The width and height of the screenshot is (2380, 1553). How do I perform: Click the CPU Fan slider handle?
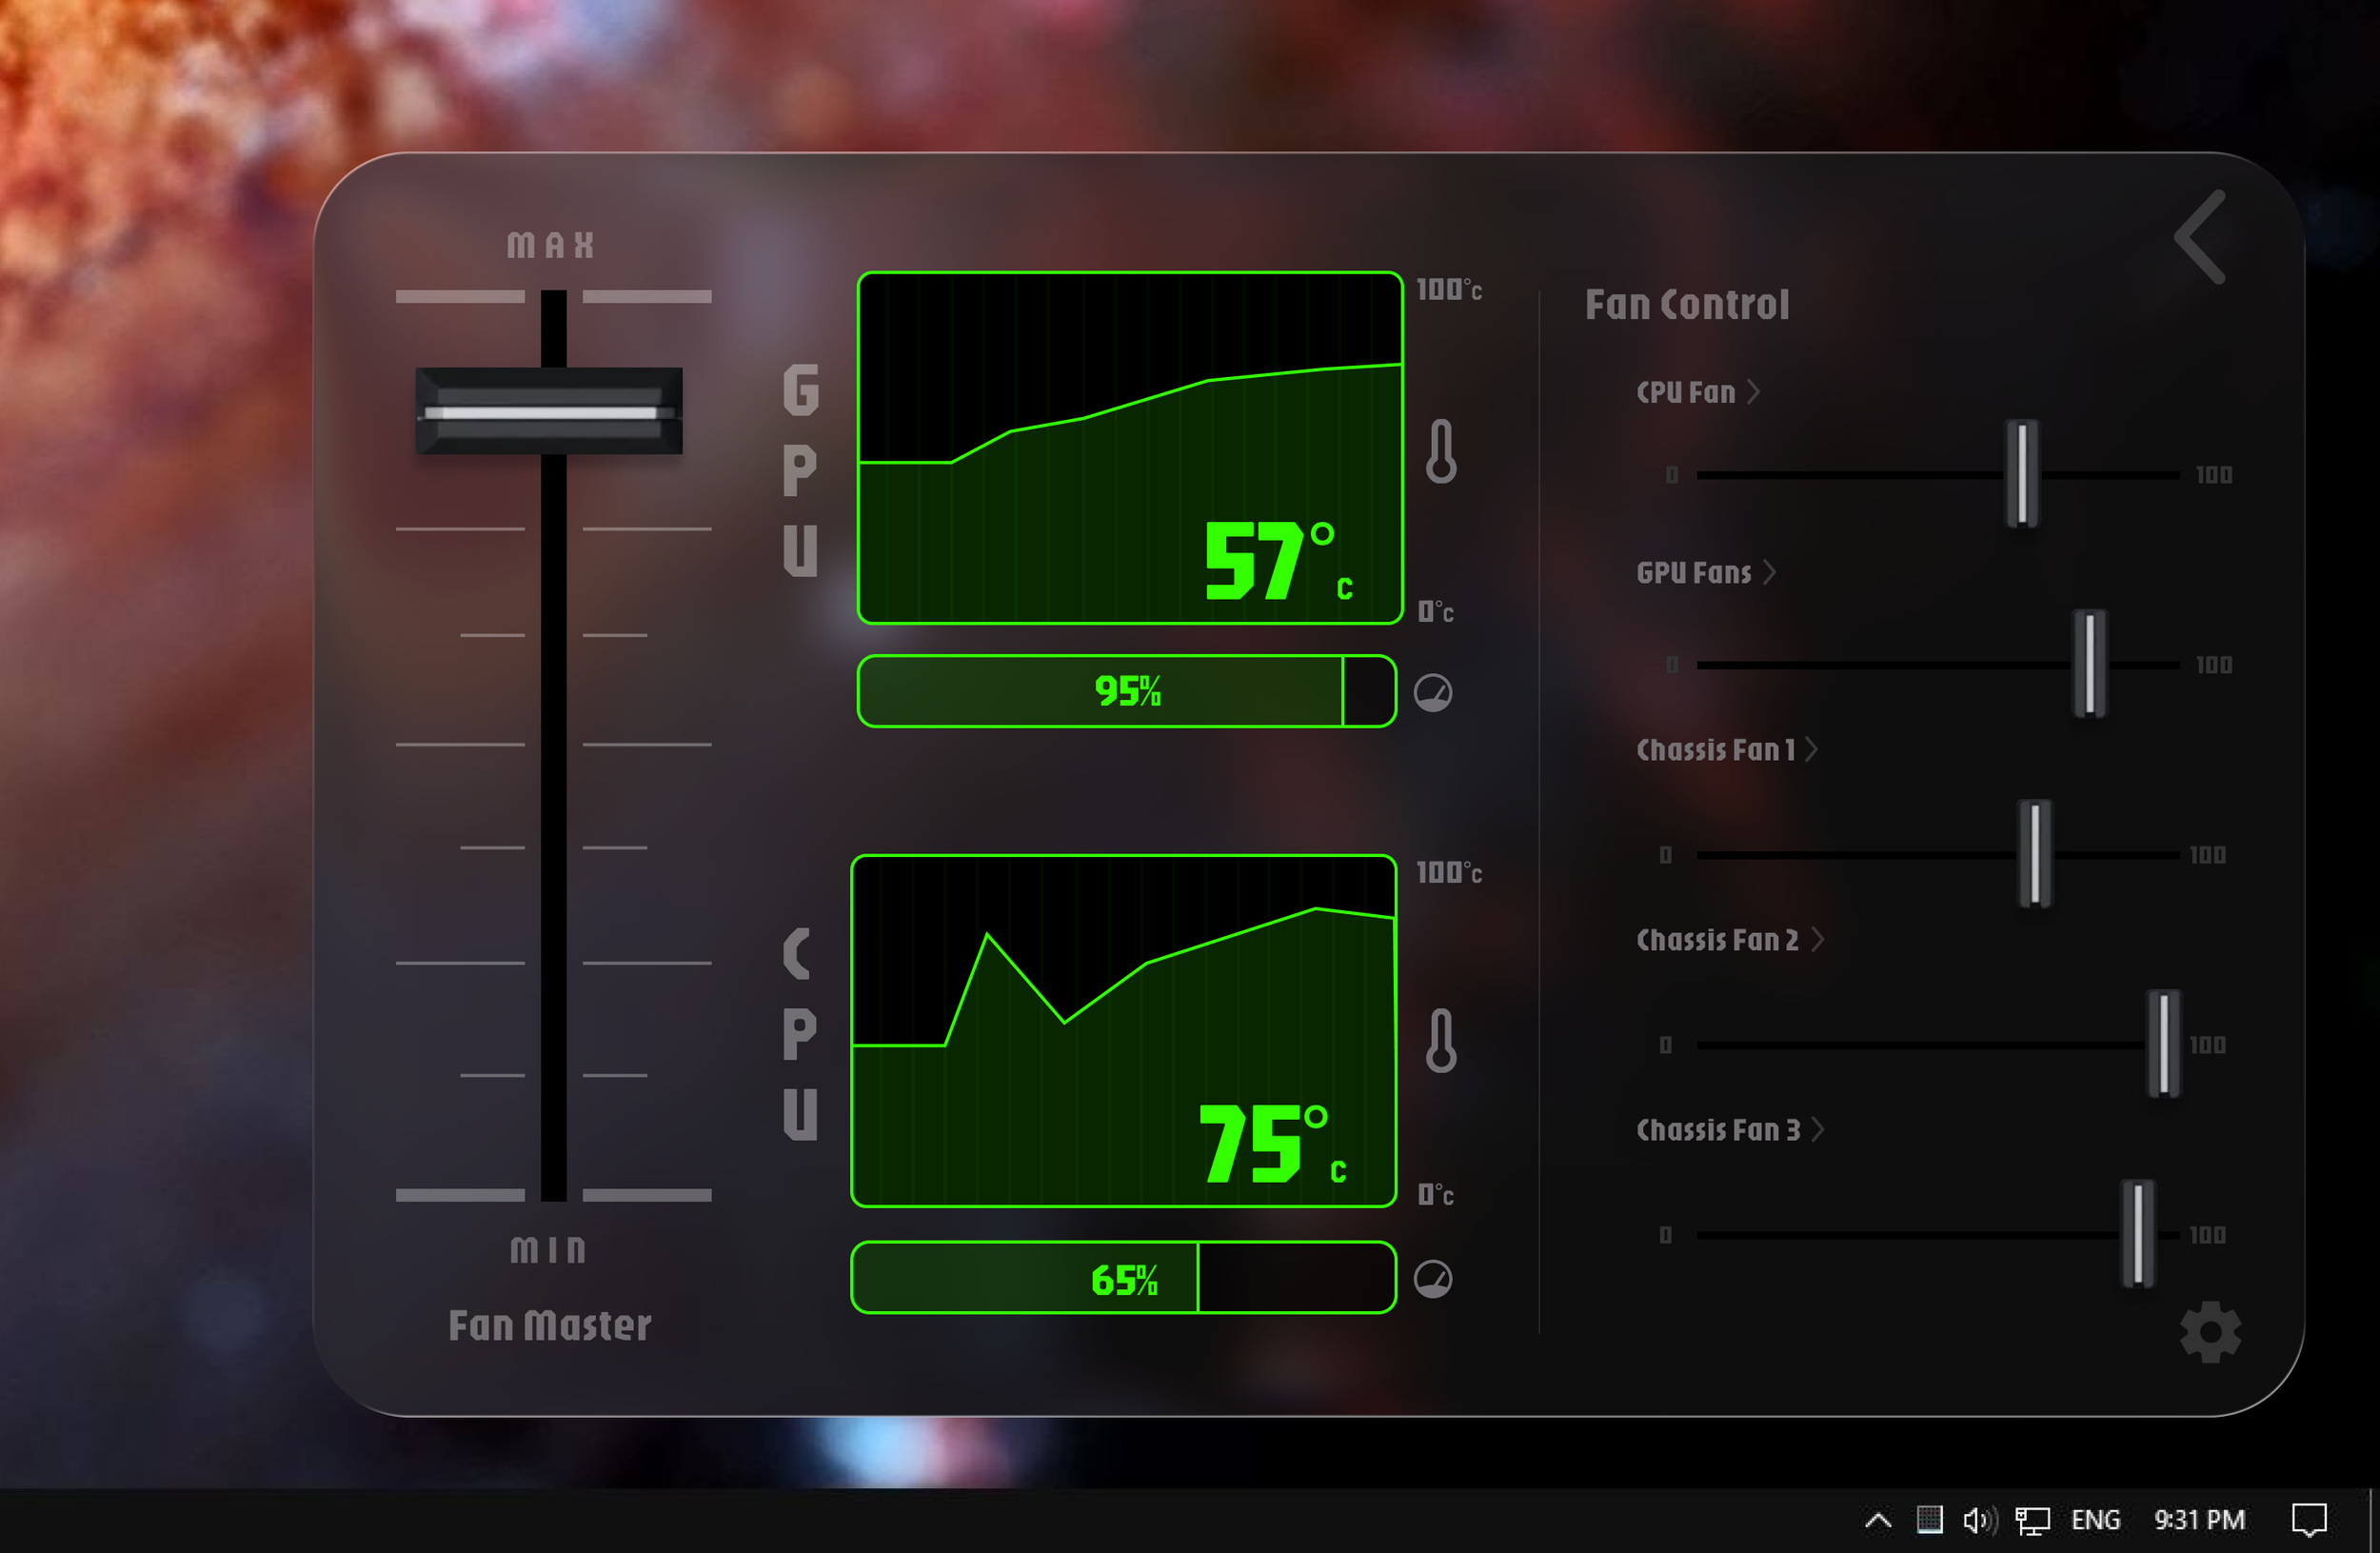[x=2022, y=474]
